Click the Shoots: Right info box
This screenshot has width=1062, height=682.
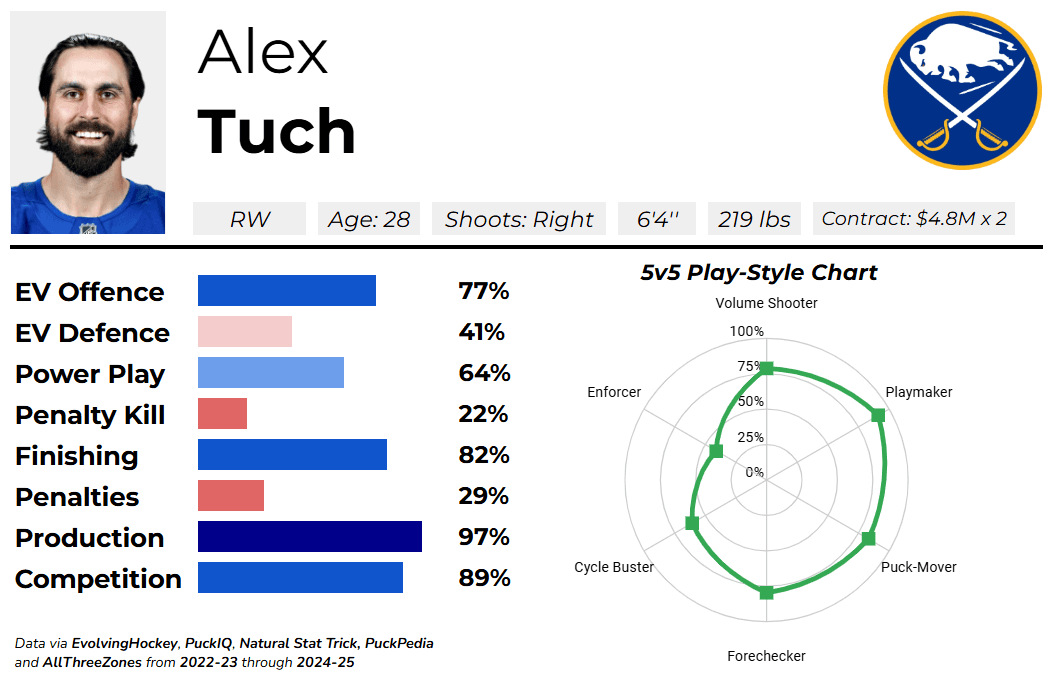(519, 219)
